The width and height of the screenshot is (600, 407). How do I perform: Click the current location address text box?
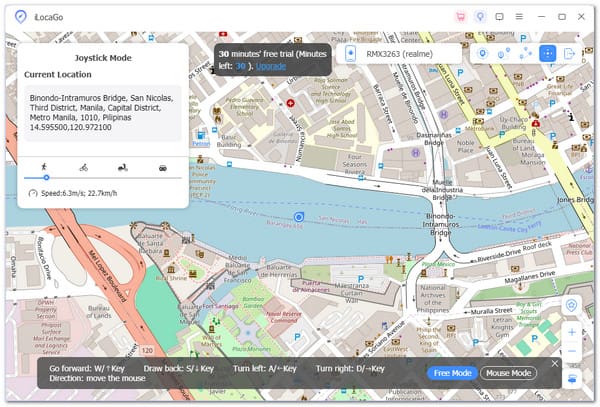pos(103,113)
